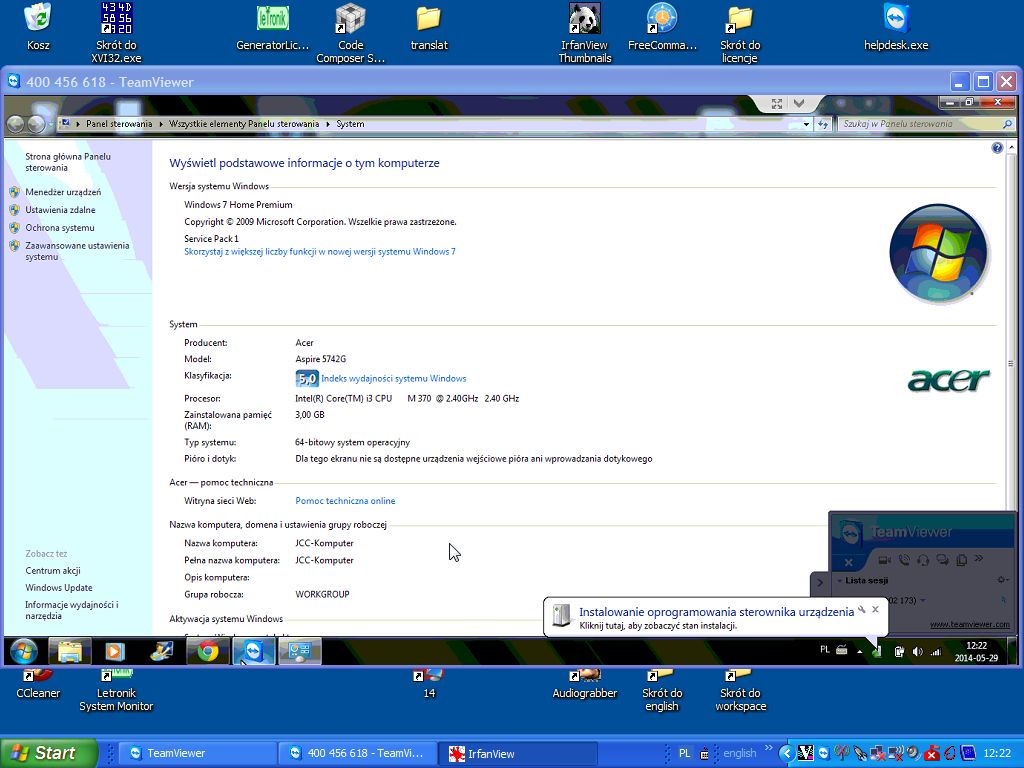The width and height of the screenshot is (1024, 768).
Task: Open Google Chrome on the remote taskbar
Action: pos(208,652)
